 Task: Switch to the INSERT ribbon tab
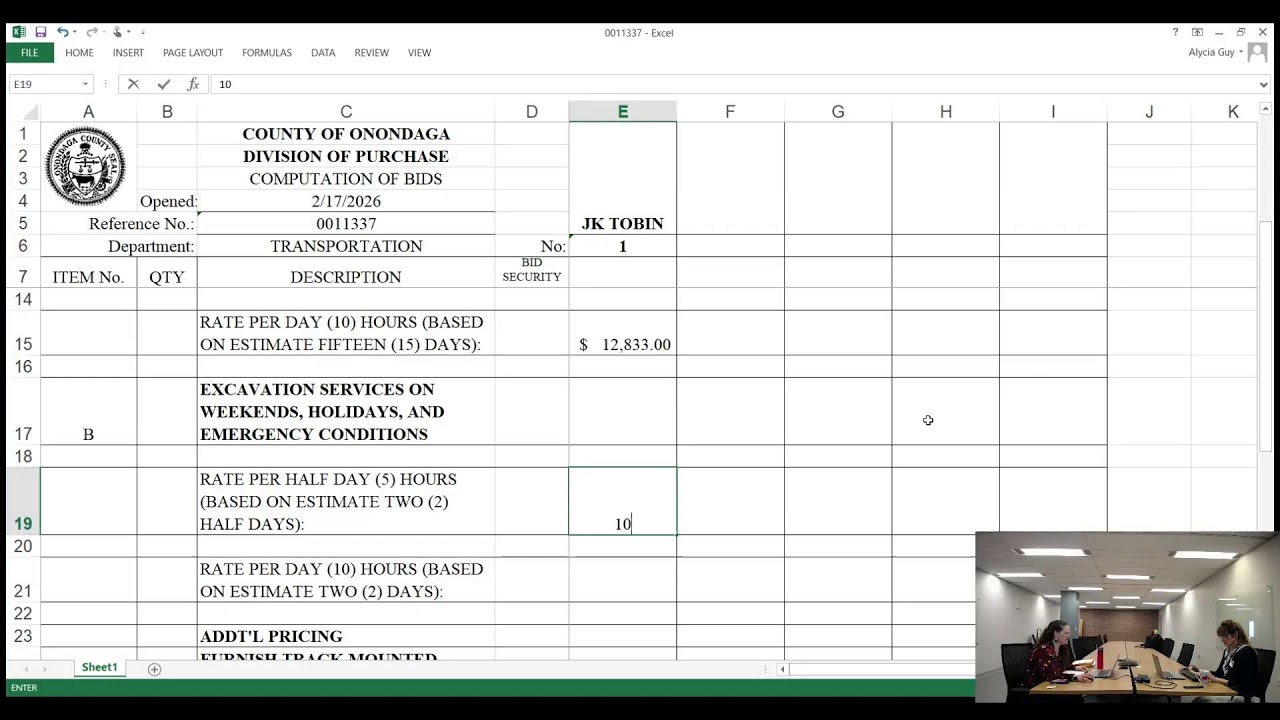click(128, 52)
